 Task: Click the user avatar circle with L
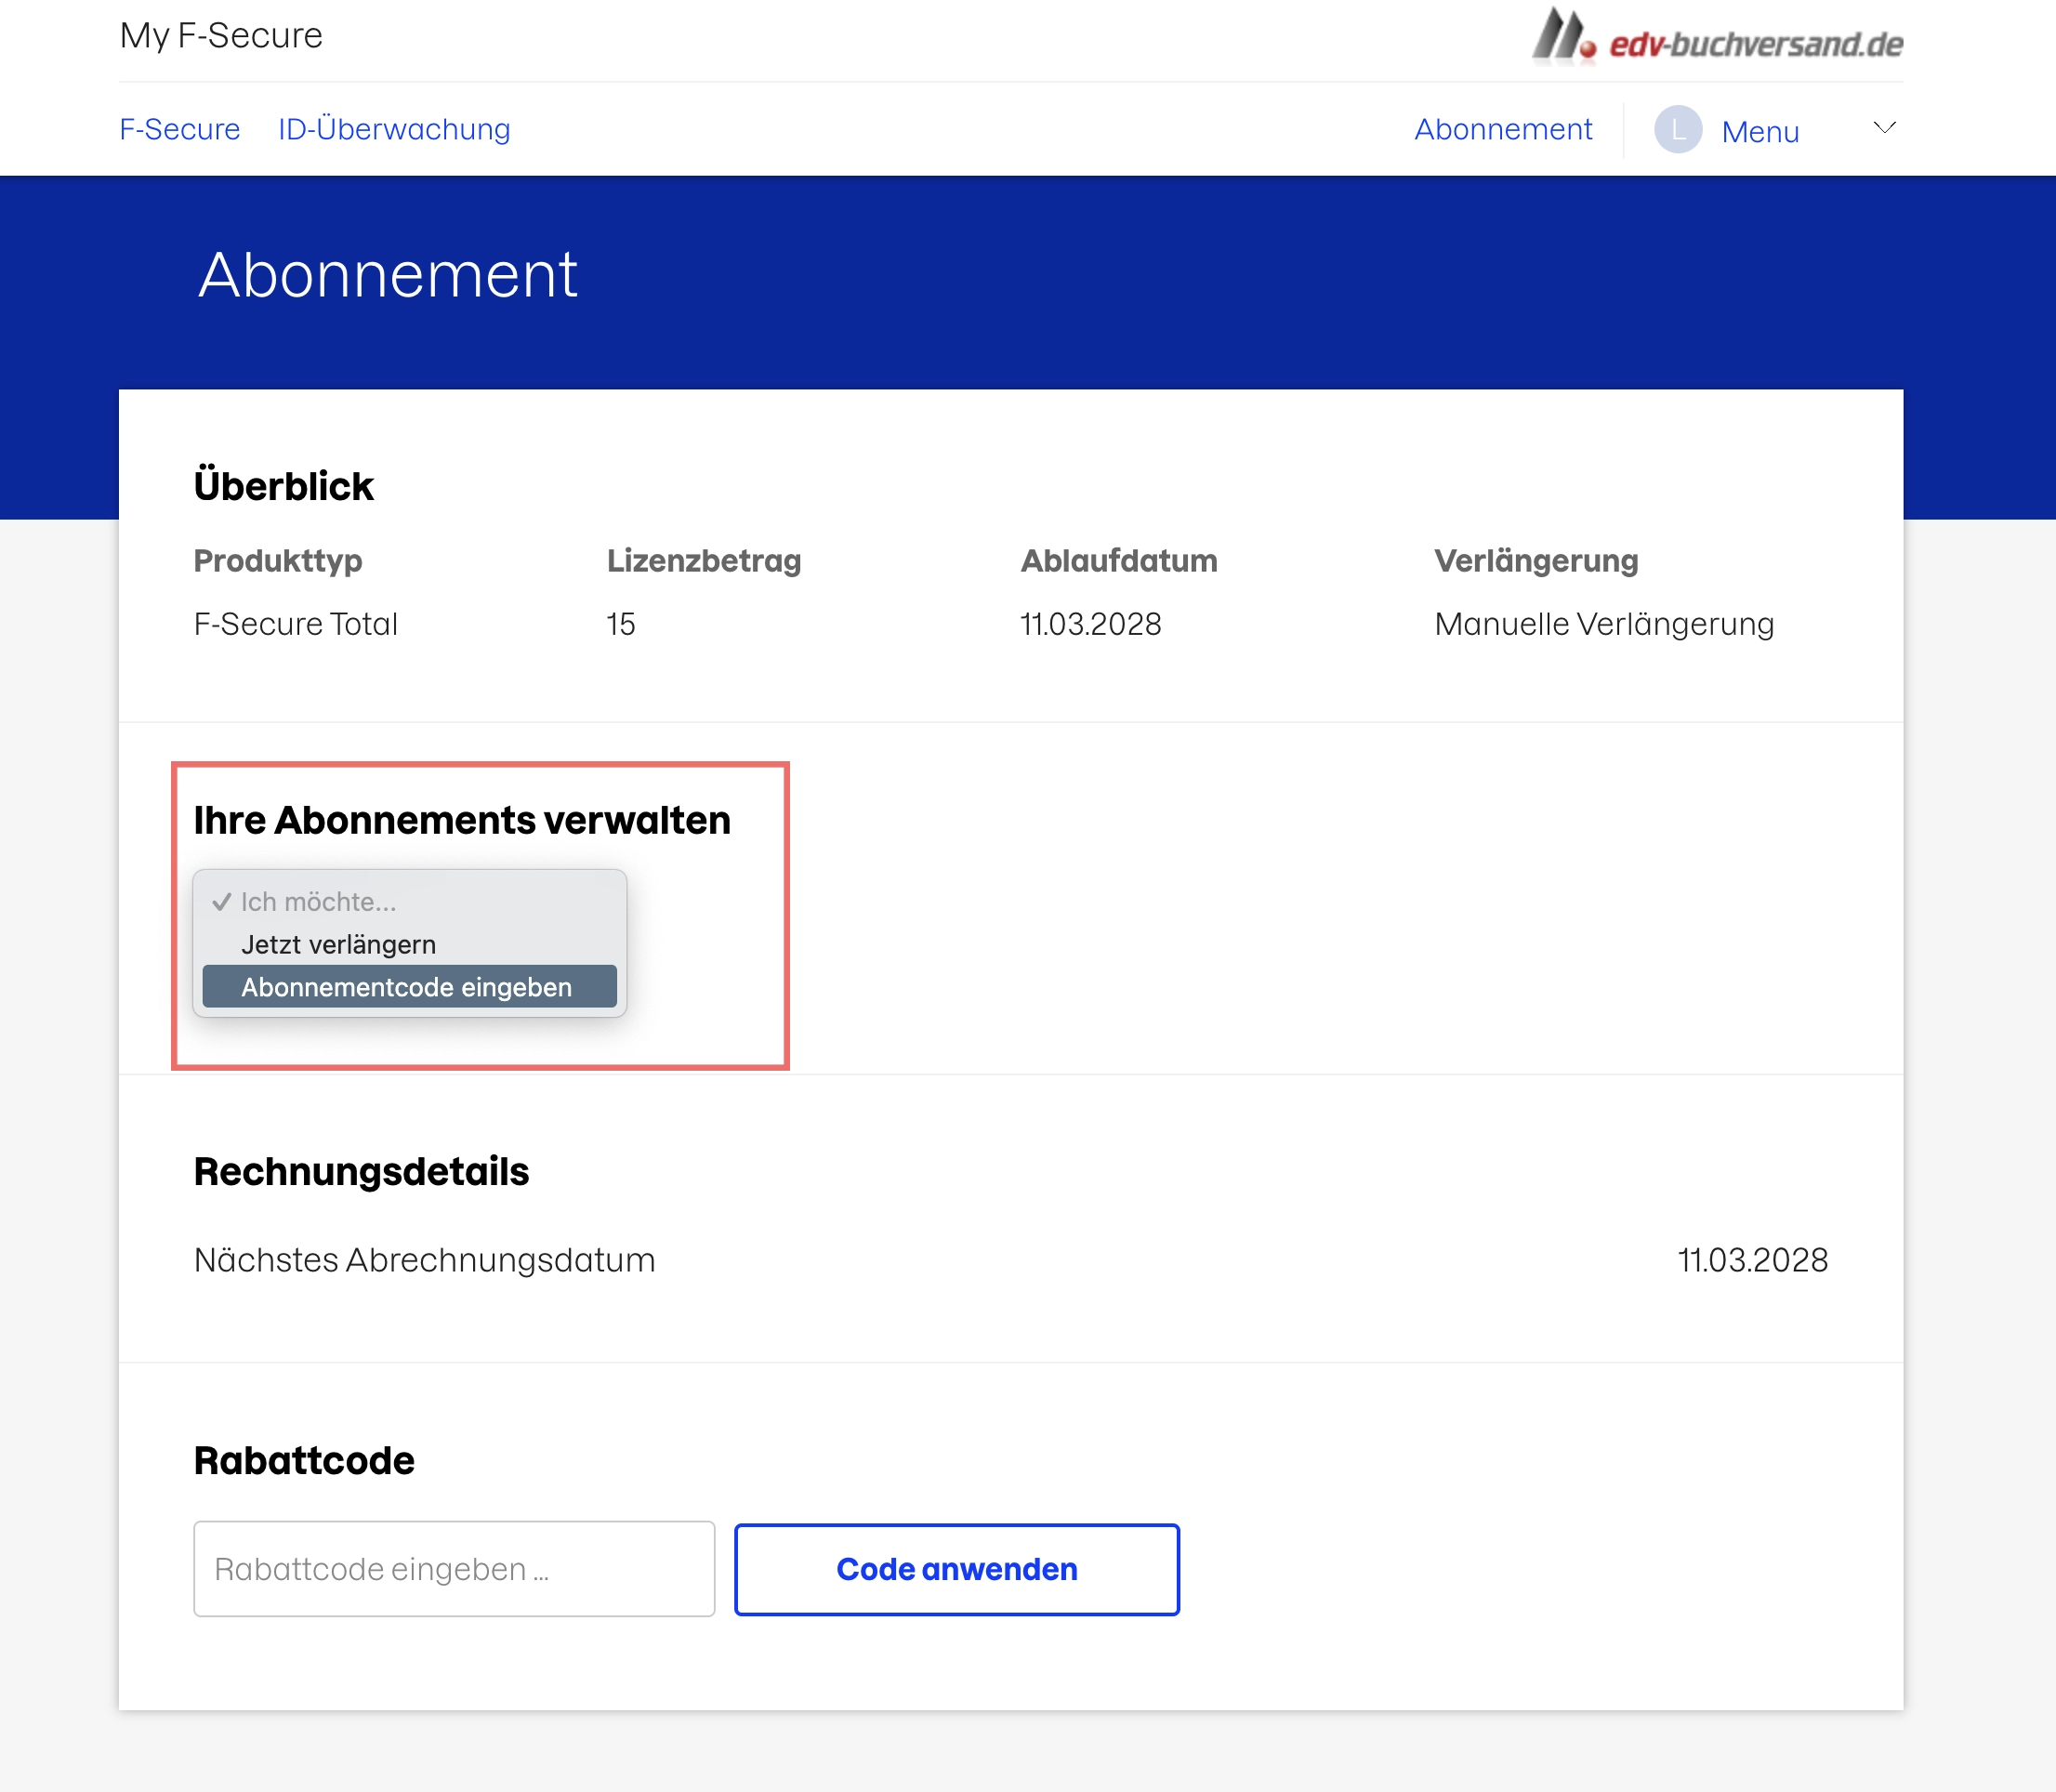click(1678, 130)
